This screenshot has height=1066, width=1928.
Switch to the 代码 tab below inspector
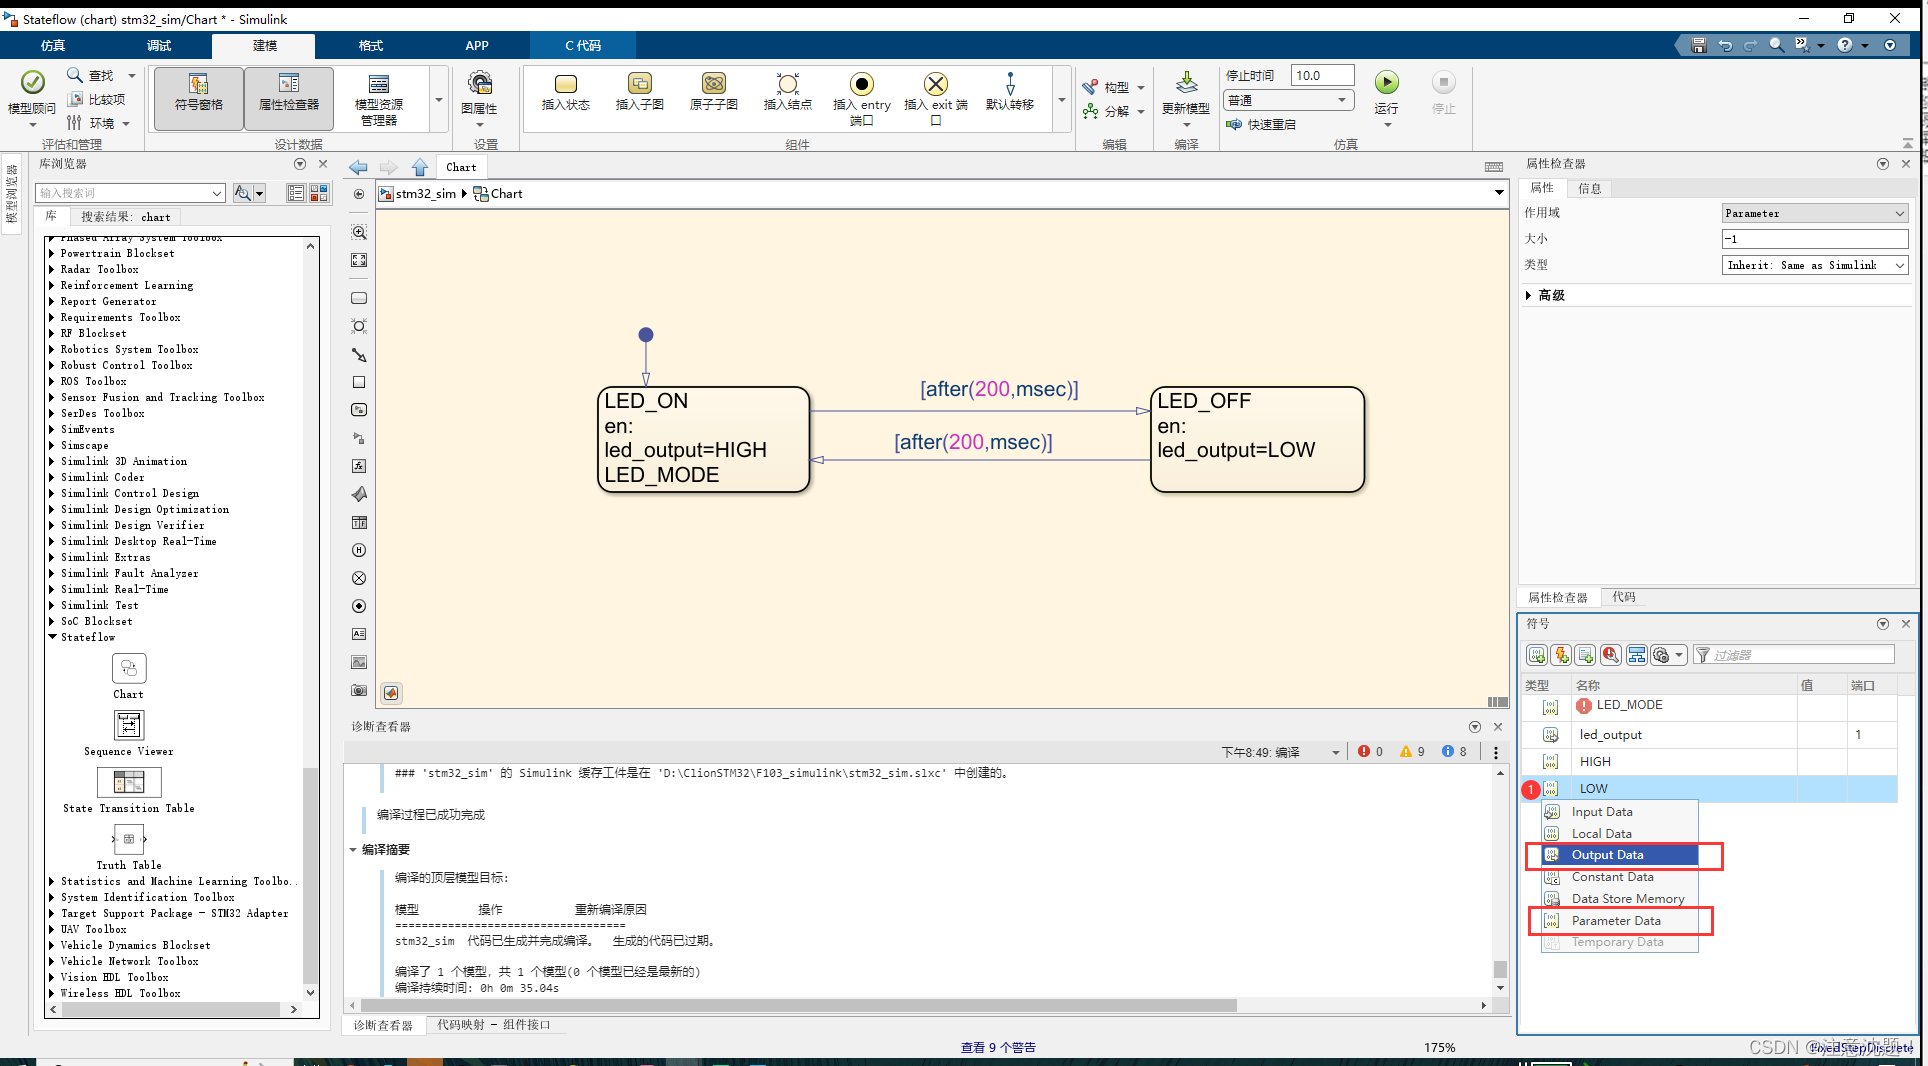(1624, 597)
